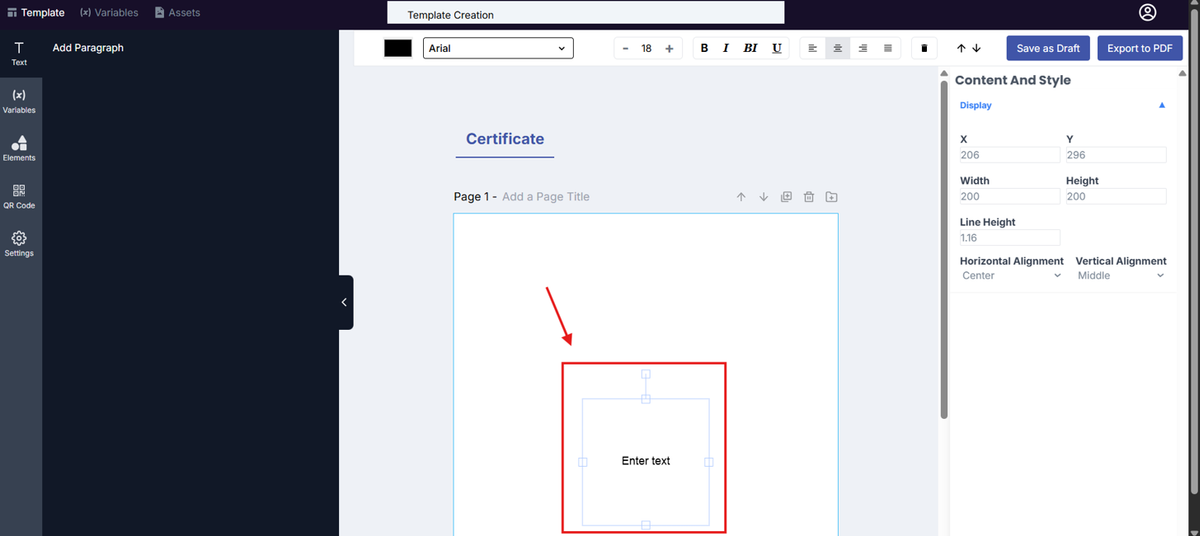This screenshot has height=536, width=1200.
Task: Toggle bold-italic formatting
Action: [751, 48]
